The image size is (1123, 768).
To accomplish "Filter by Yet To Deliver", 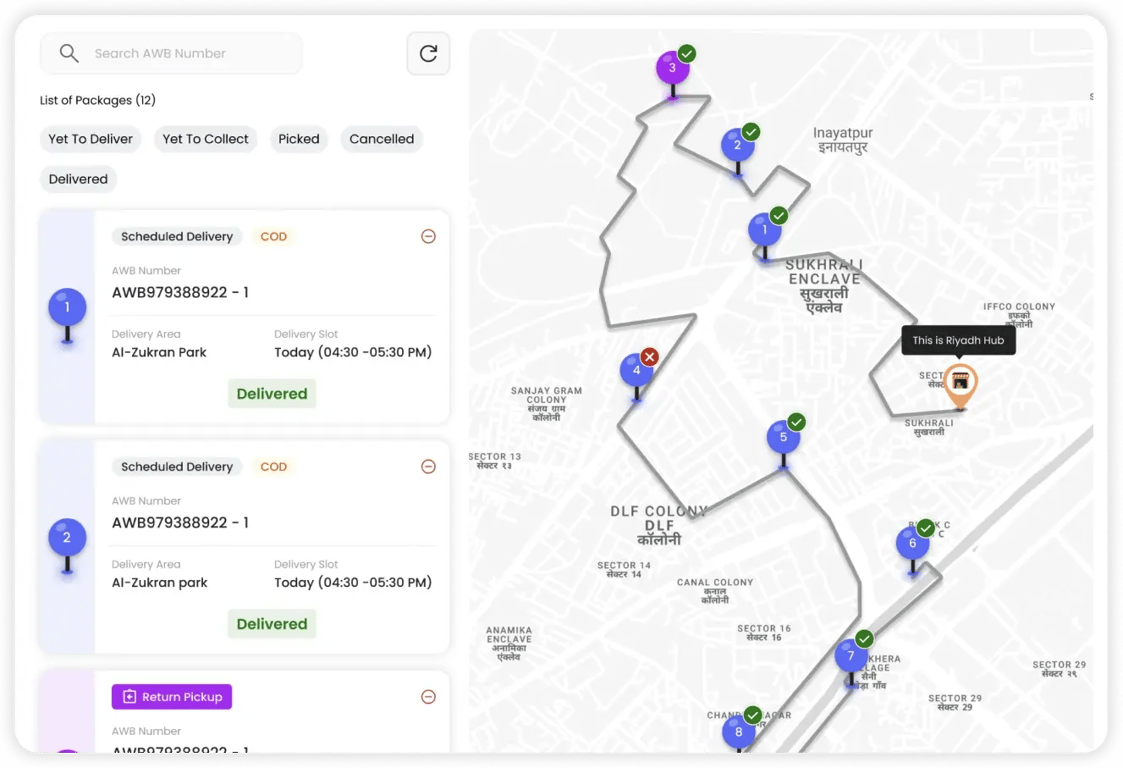I will pyautogui.click(x=90, y=139).
